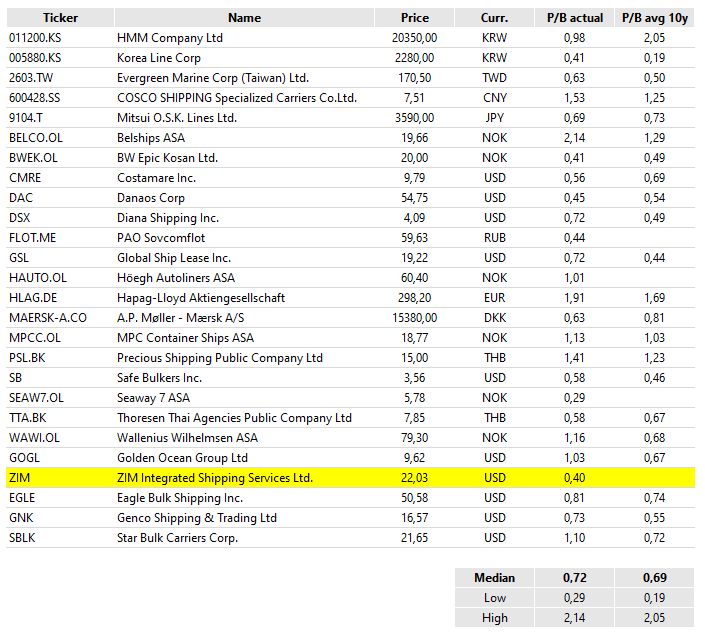
Task: Click the Curr. column header
Action: coord(495,18)
